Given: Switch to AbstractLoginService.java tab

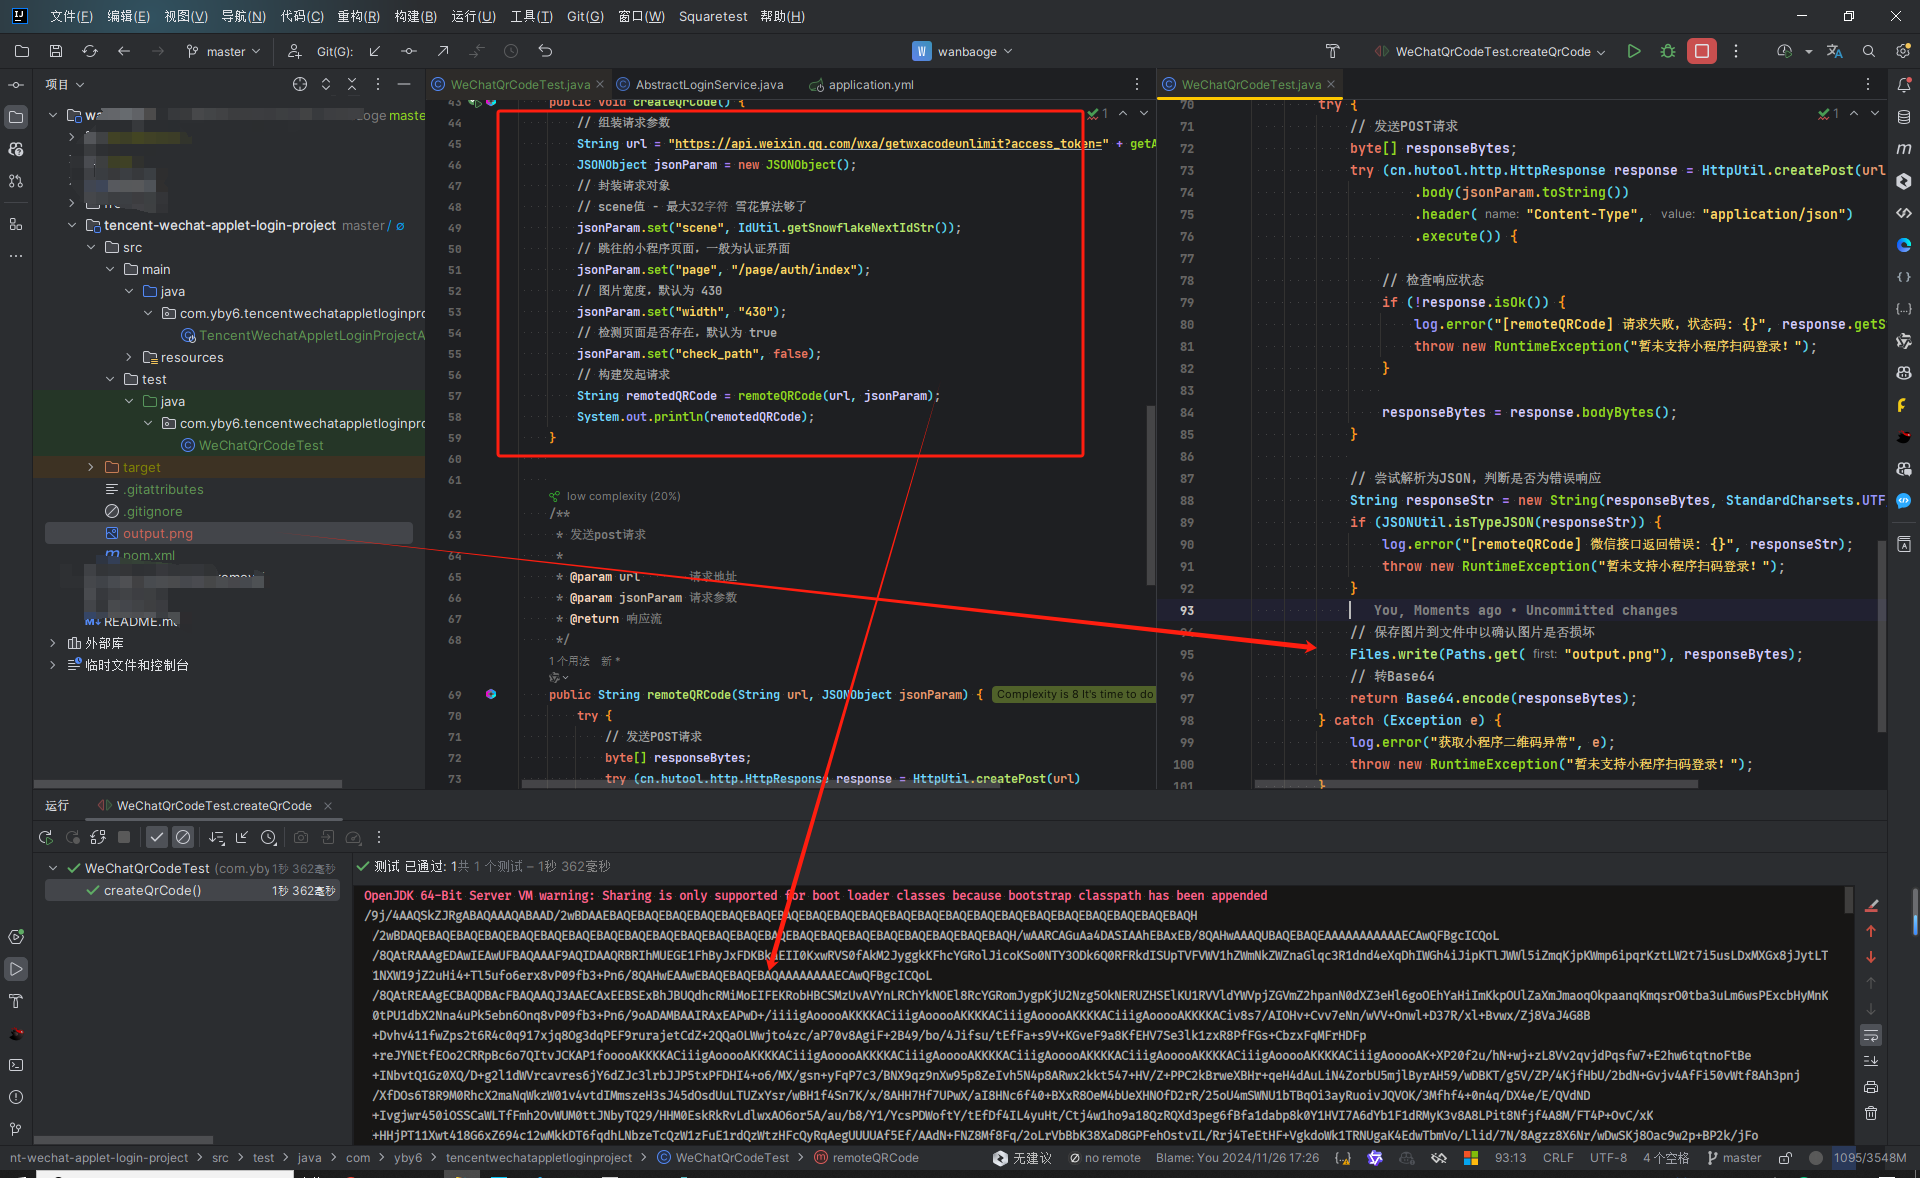Looking at the screenshot, I should click(x=708, y=85).
